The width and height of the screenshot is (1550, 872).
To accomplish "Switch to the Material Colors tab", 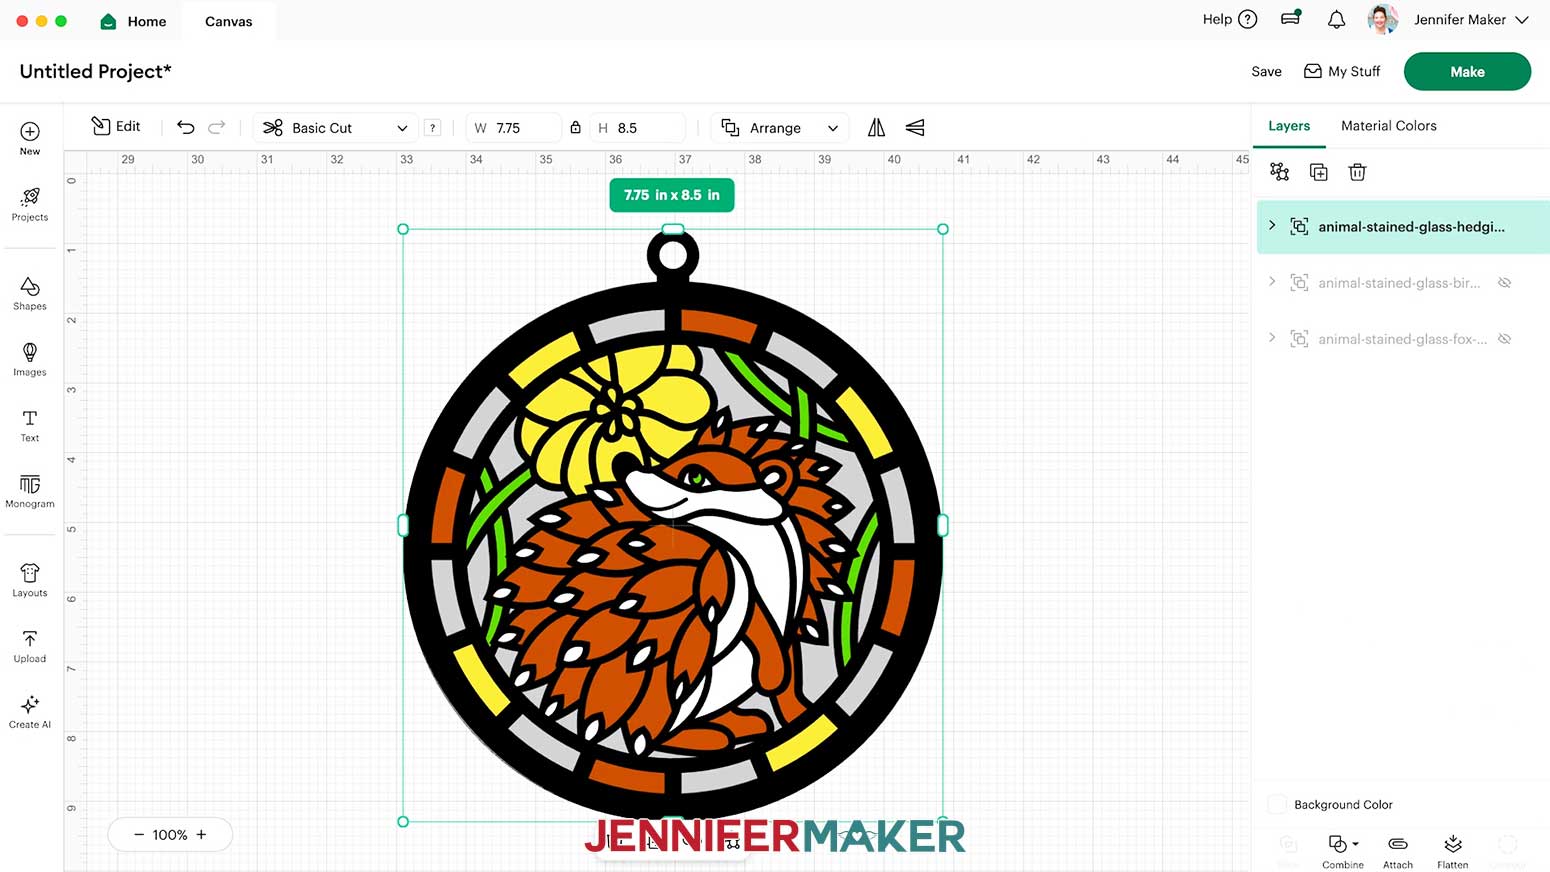I will coord(1388,126).
